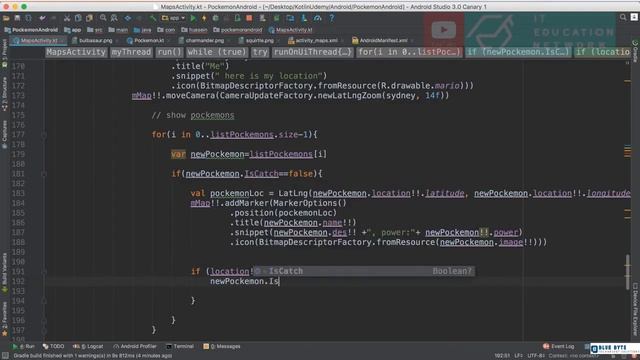Click the Apply Changes lightning icon
The height and width of the screenshot is (360, 640).
(x=204, y=18)
